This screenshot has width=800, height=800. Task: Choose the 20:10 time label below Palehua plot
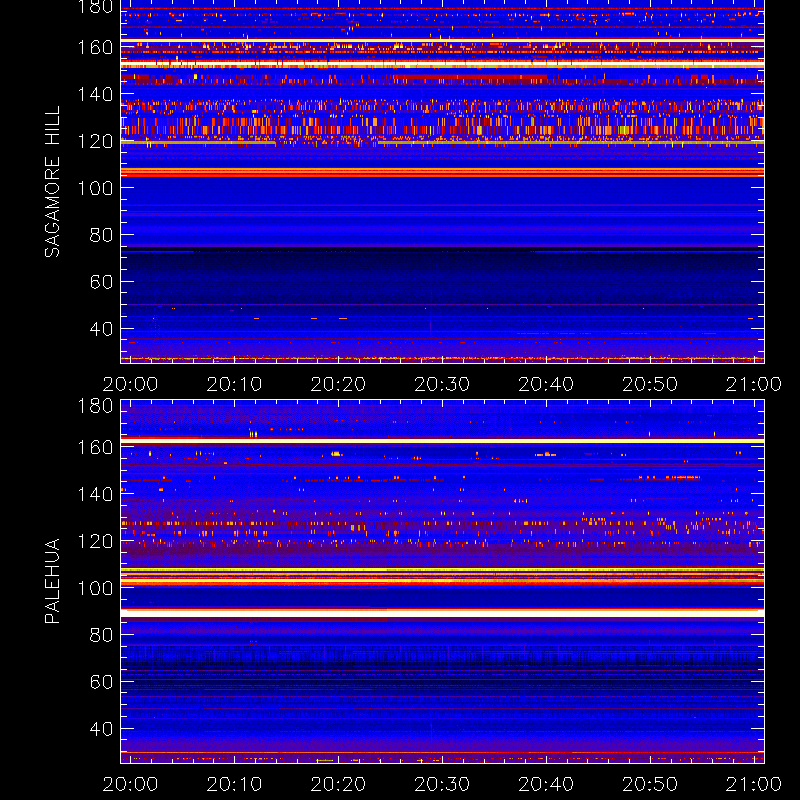(234, 784)
